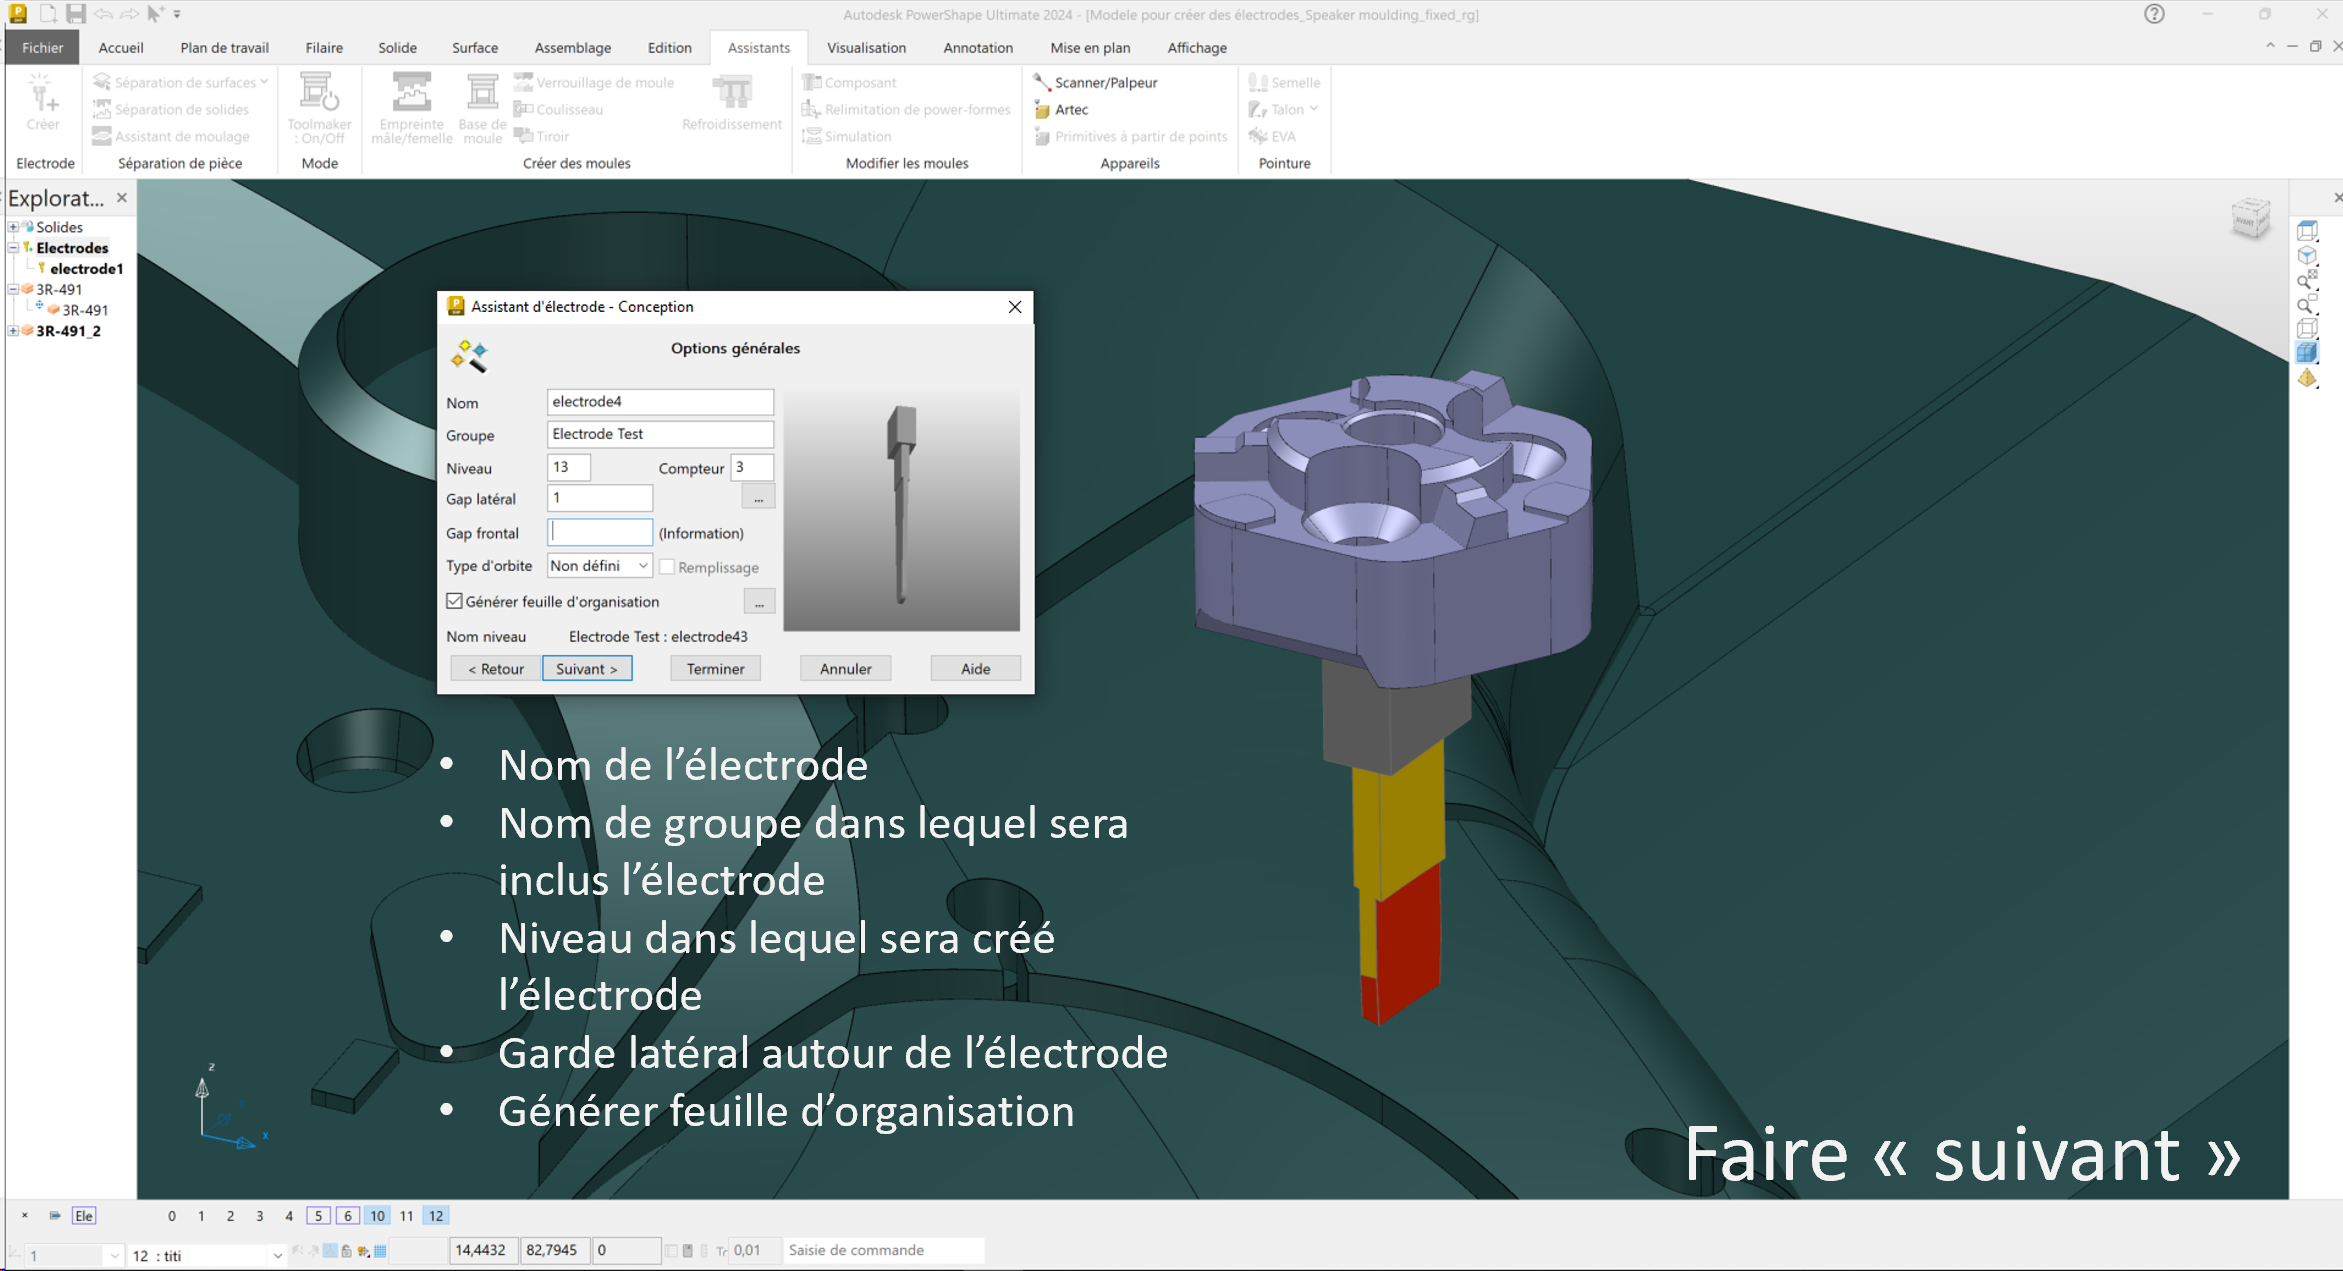Click the Verrouillage de moule tool
This screenshot has width=2343, height=1271.
594,82
